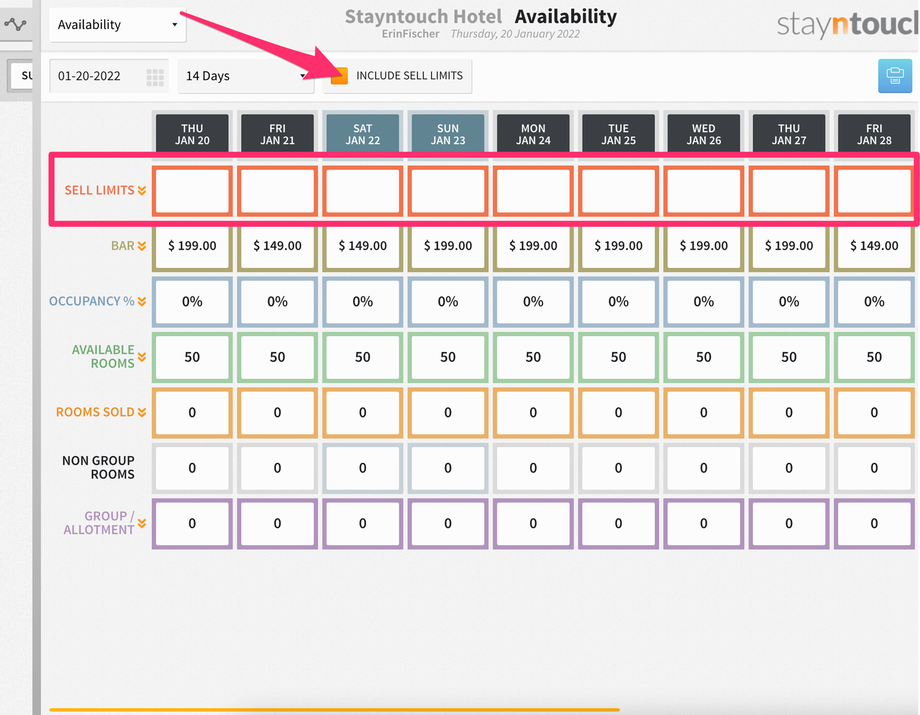Screen dimensions: 920x715
Task: Click the blue print icon button
Action: coord(895,76)
